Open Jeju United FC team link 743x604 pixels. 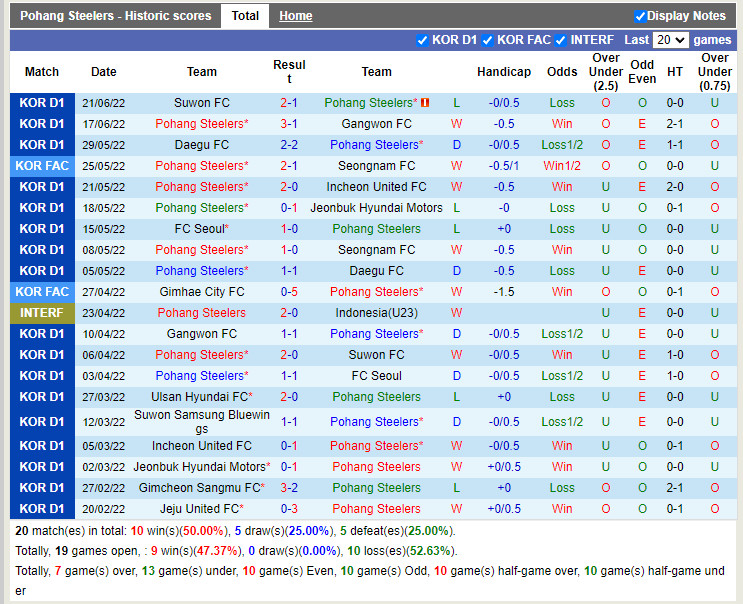click(x=201, y=509)
